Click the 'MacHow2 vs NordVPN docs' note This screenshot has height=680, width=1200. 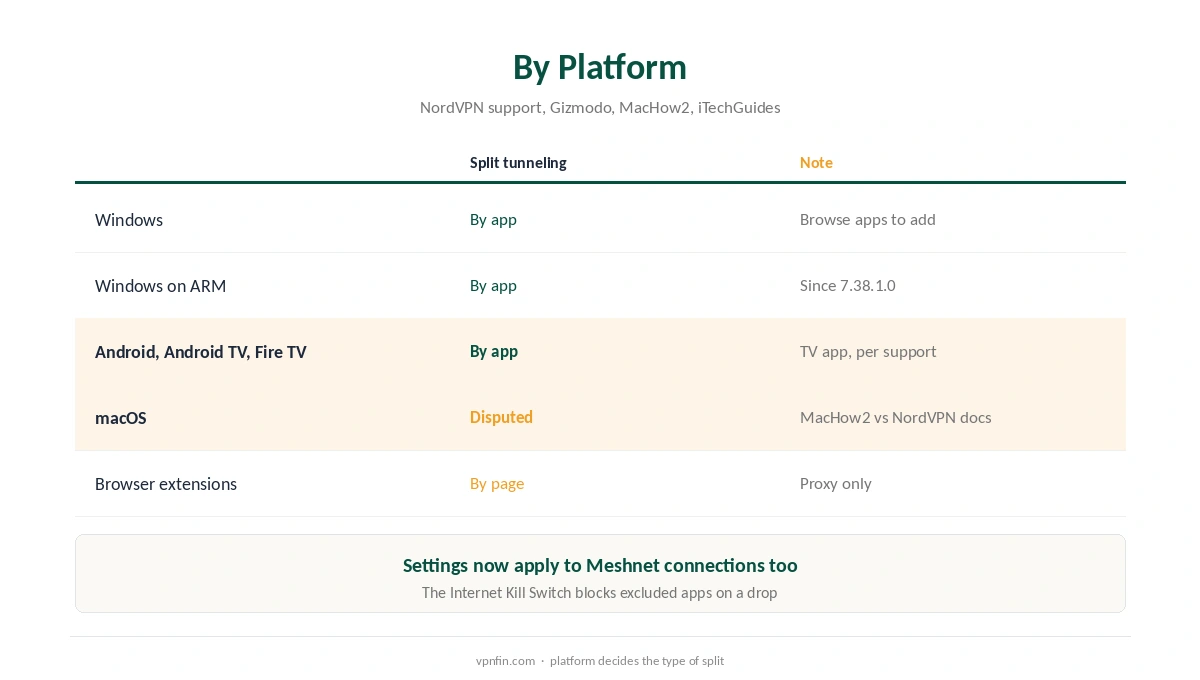pos(896,417)
